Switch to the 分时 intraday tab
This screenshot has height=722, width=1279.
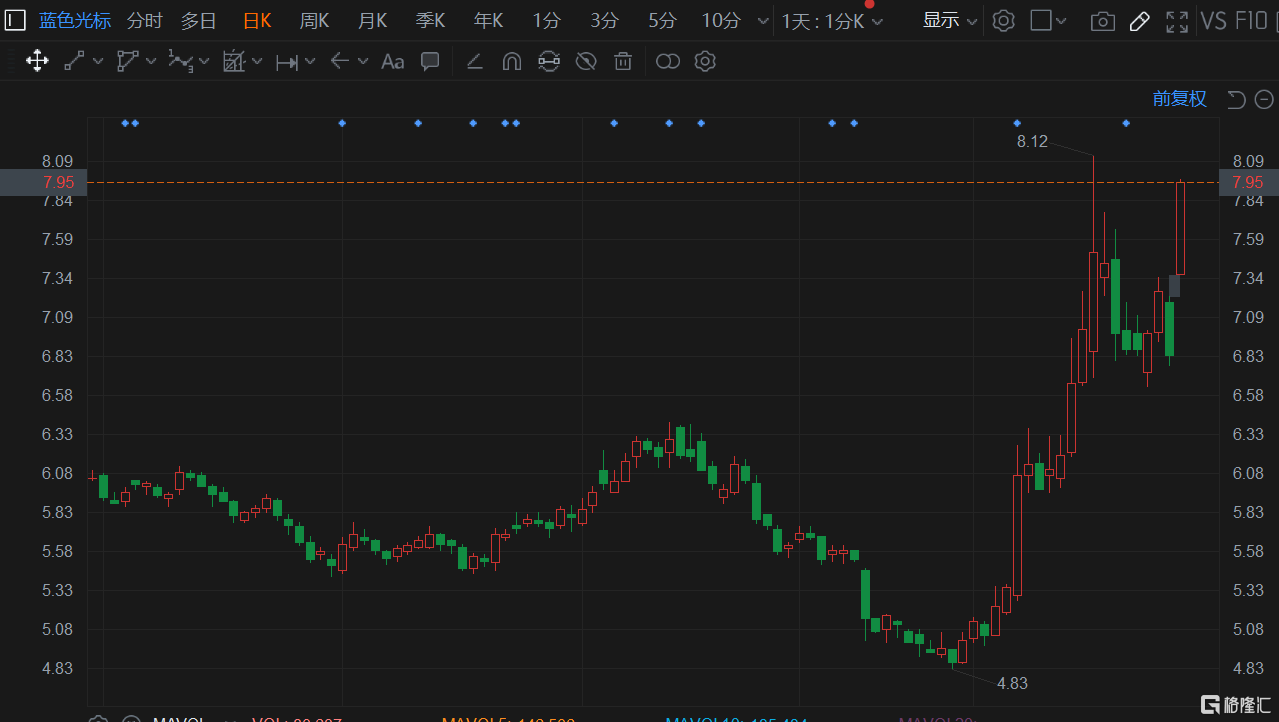click(x=144, y=20)
